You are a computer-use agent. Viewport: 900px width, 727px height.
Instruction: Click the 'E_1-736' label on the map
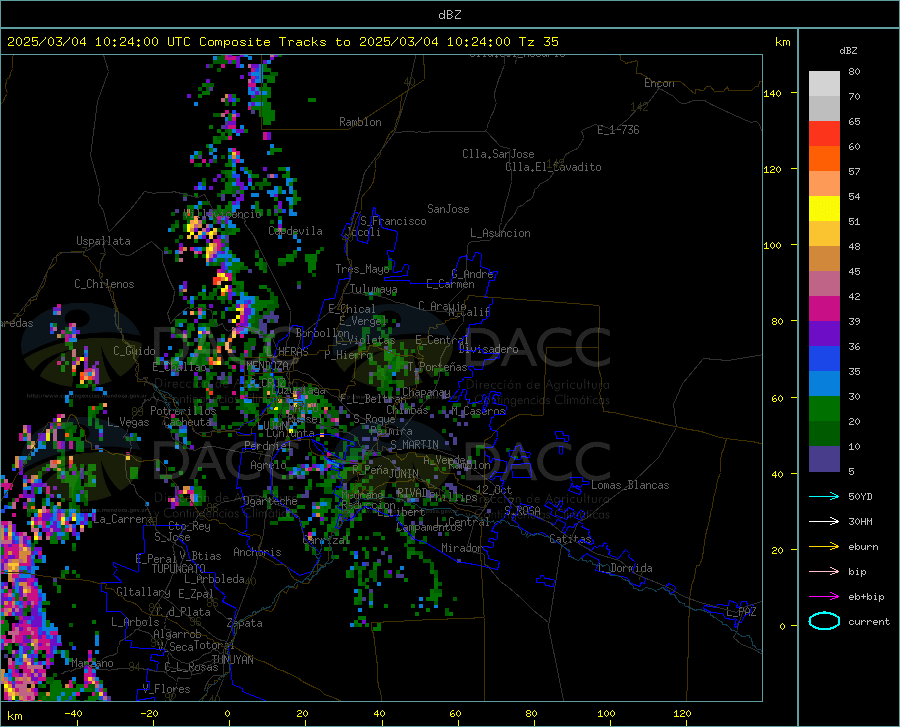click(618, 130)
